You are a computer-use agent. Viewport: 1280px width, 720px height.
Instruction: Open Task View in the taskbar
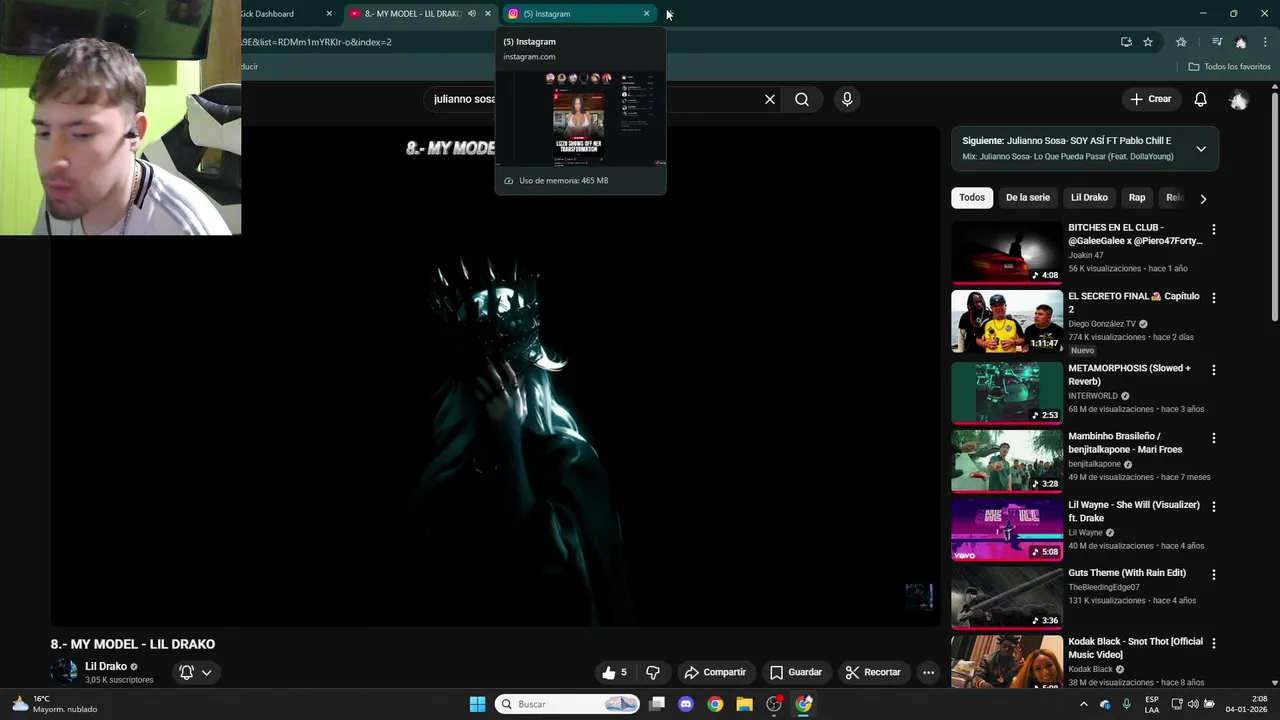(657, 704)
